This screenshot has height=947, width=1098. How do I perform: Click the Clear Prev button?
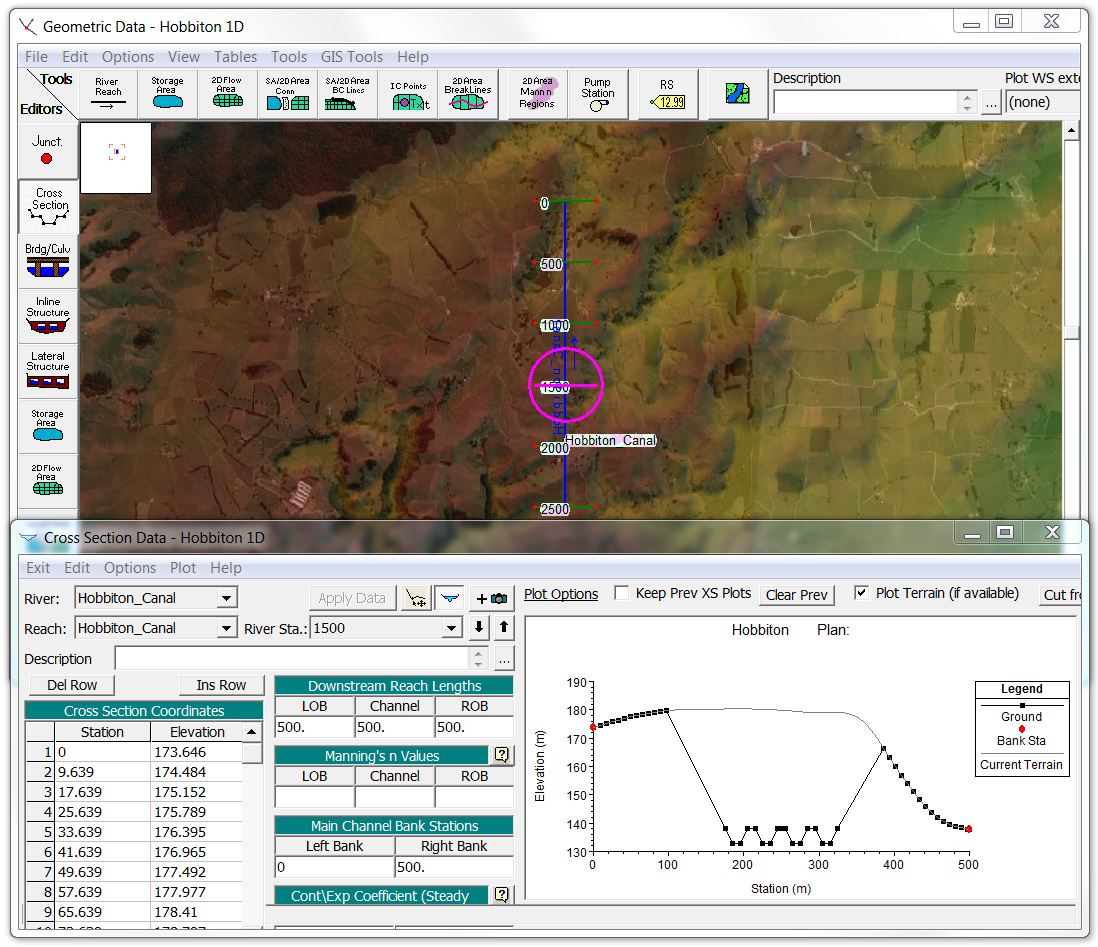point(797,595)
